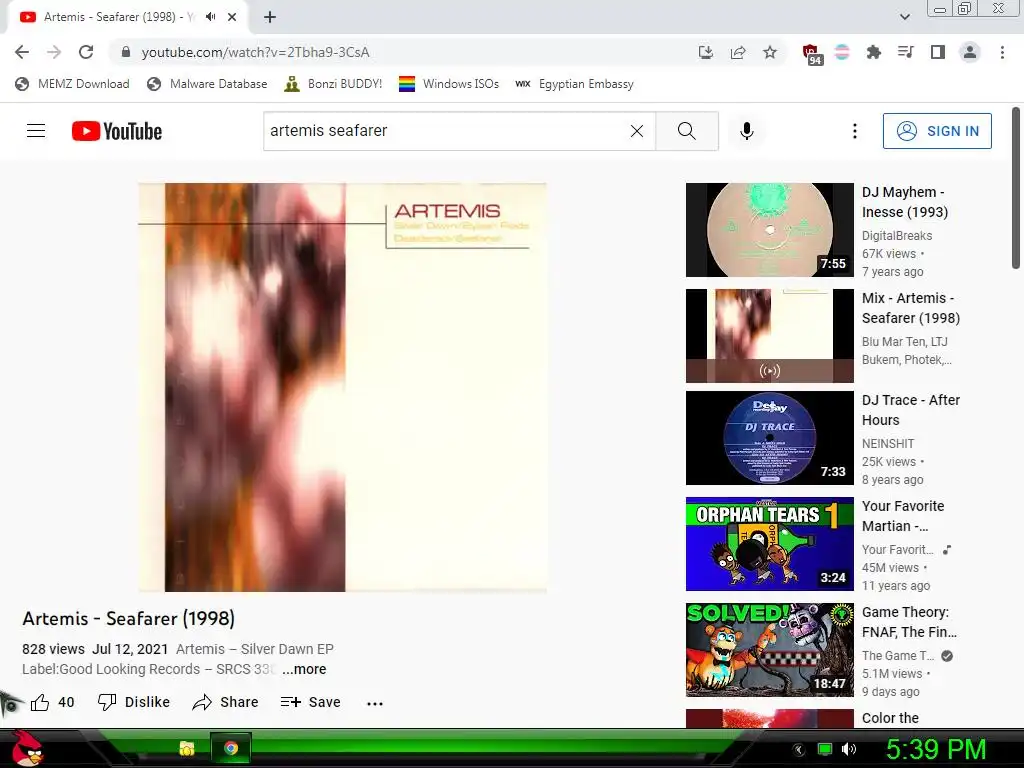Run search with the magnifier button
Viewport: 1024px width, 768px height.
coord(687,131)
